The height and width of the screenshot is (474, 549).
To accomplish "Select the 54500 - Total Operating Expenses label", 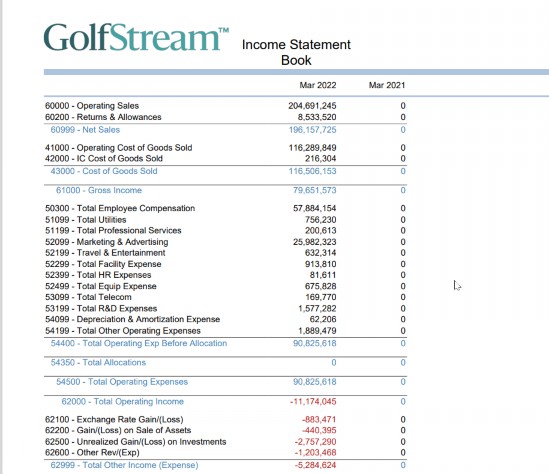I will [x=122, y=382].
